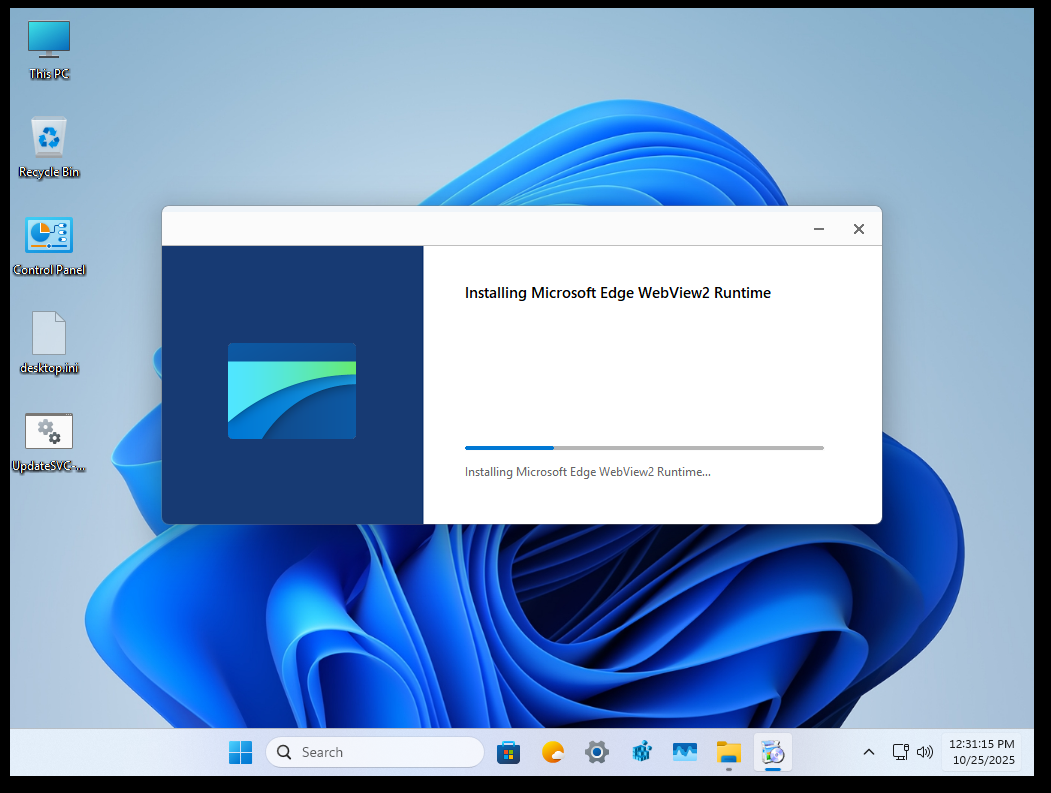Image resolution: width=1051 pixels, height=793 pixels.
Task: Open Settings gear from taskbar
Action: point(597,752)
